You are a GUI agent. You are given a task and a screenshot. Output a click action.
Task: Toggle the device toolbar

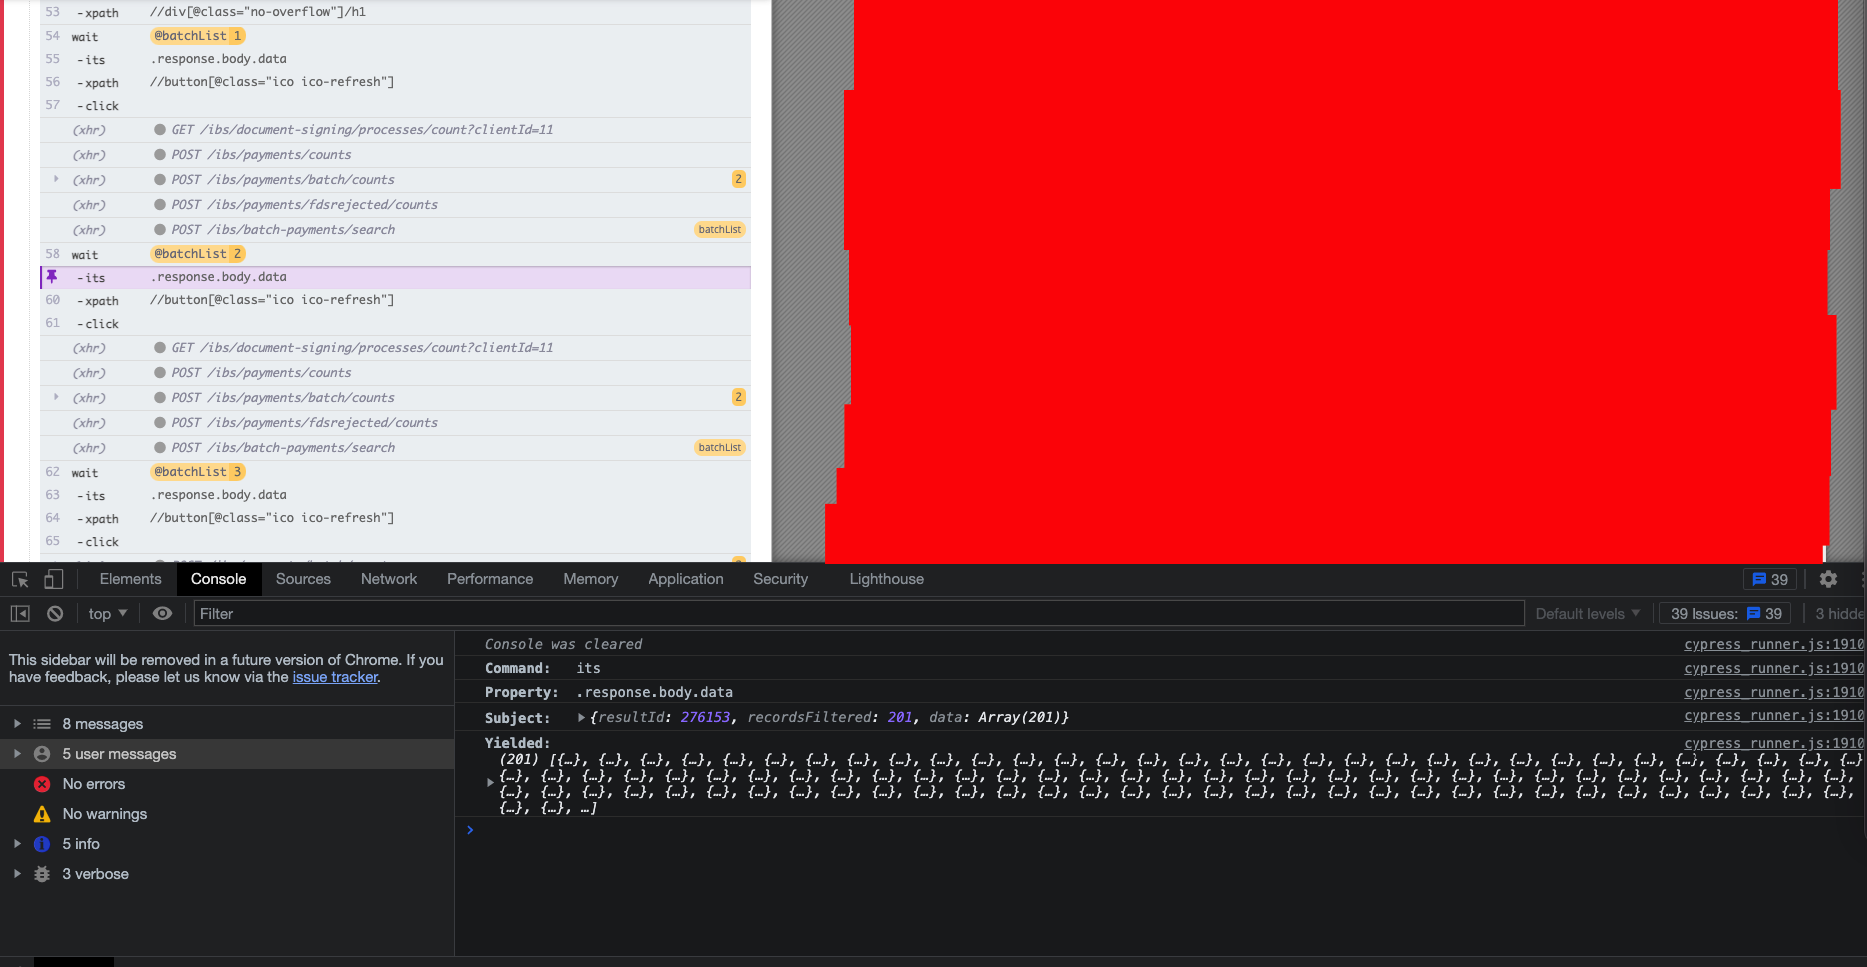[53, 579]
